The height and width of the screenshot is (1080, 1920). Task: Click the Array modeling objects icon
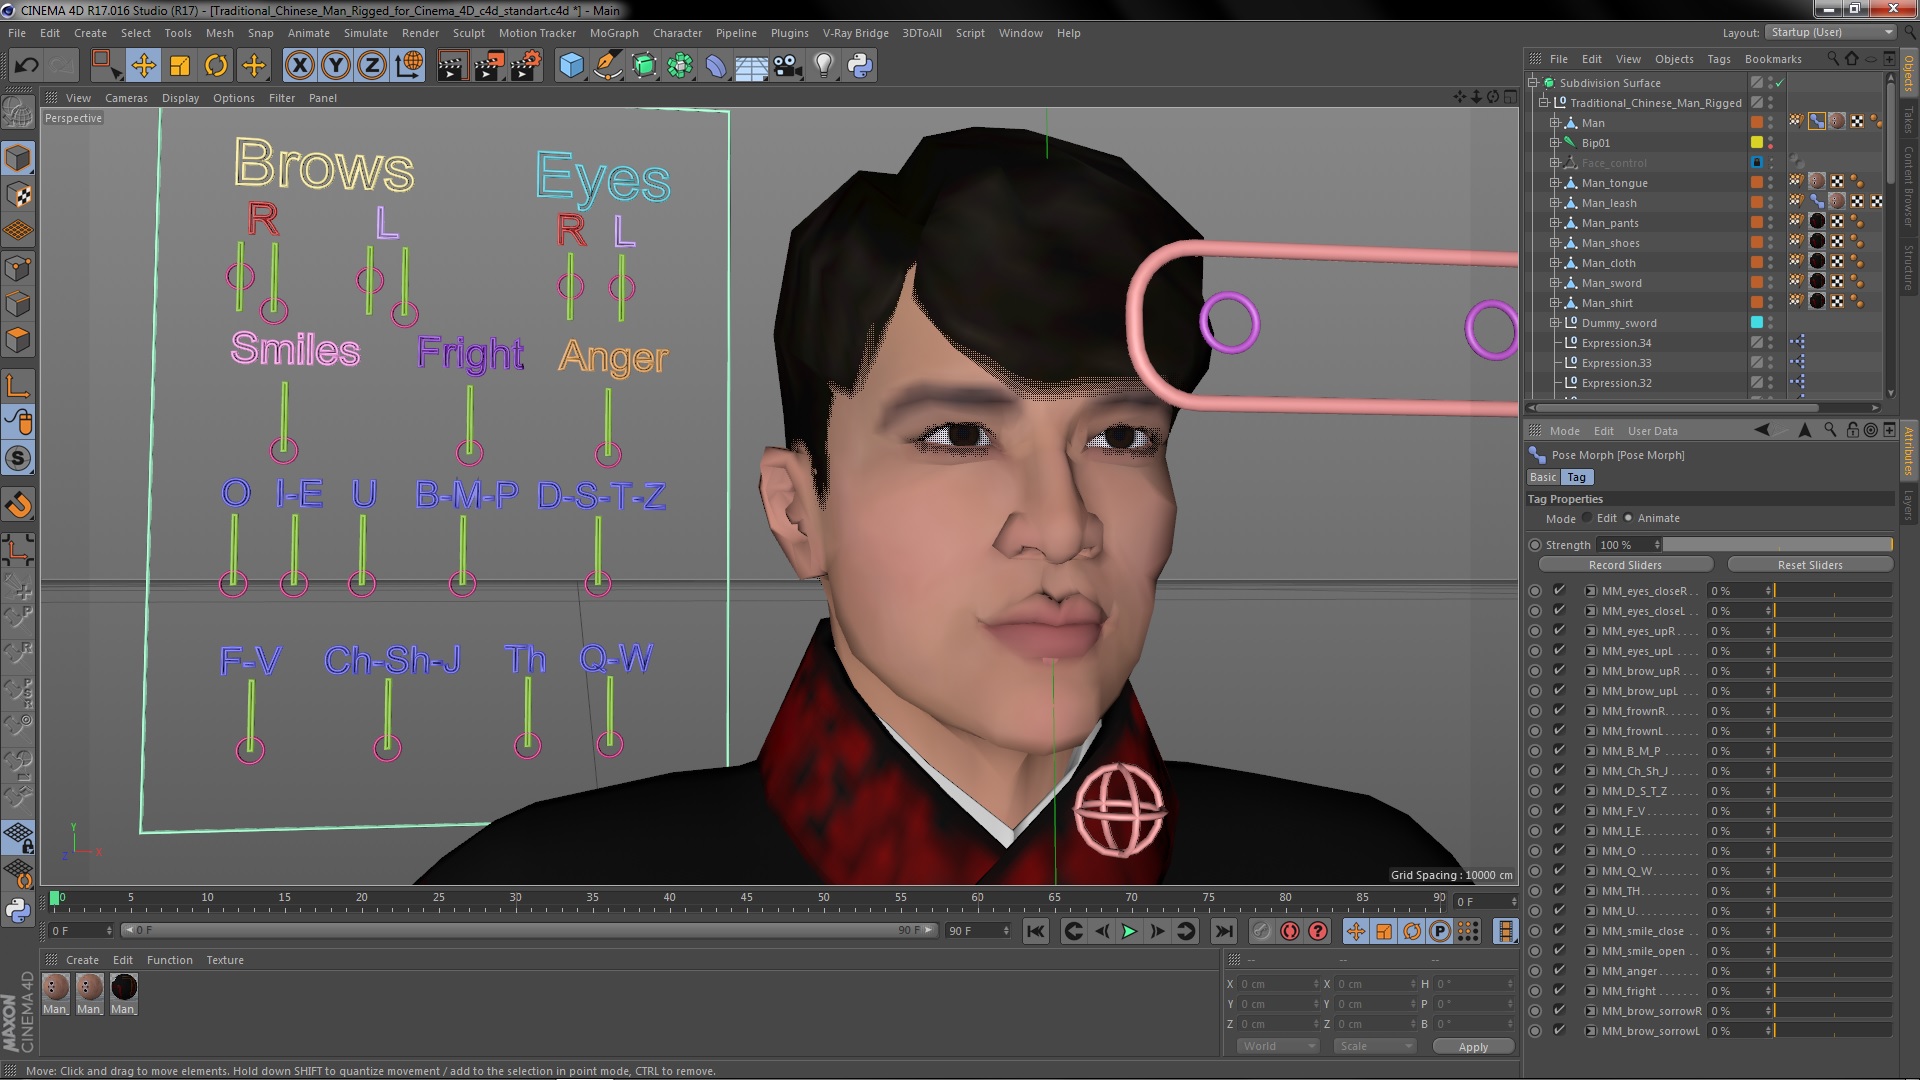(x=680, y=66)
